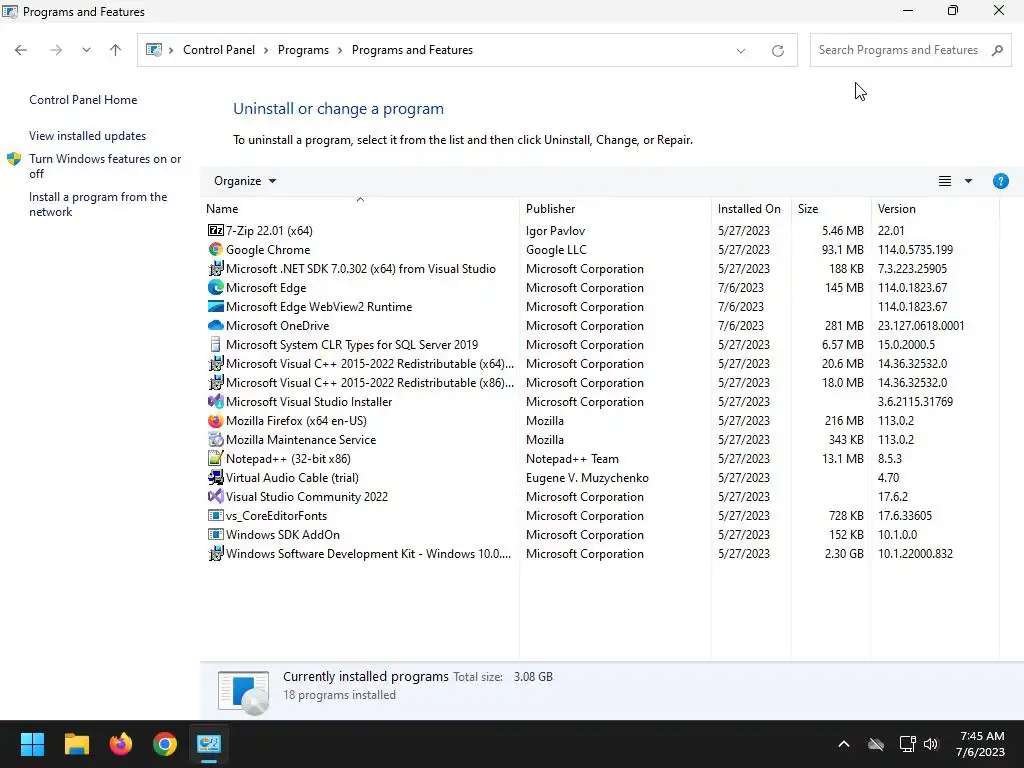Sort by the Version column header
The height and width of the screenshot is (768, 1024).
(x=935, y=208)
